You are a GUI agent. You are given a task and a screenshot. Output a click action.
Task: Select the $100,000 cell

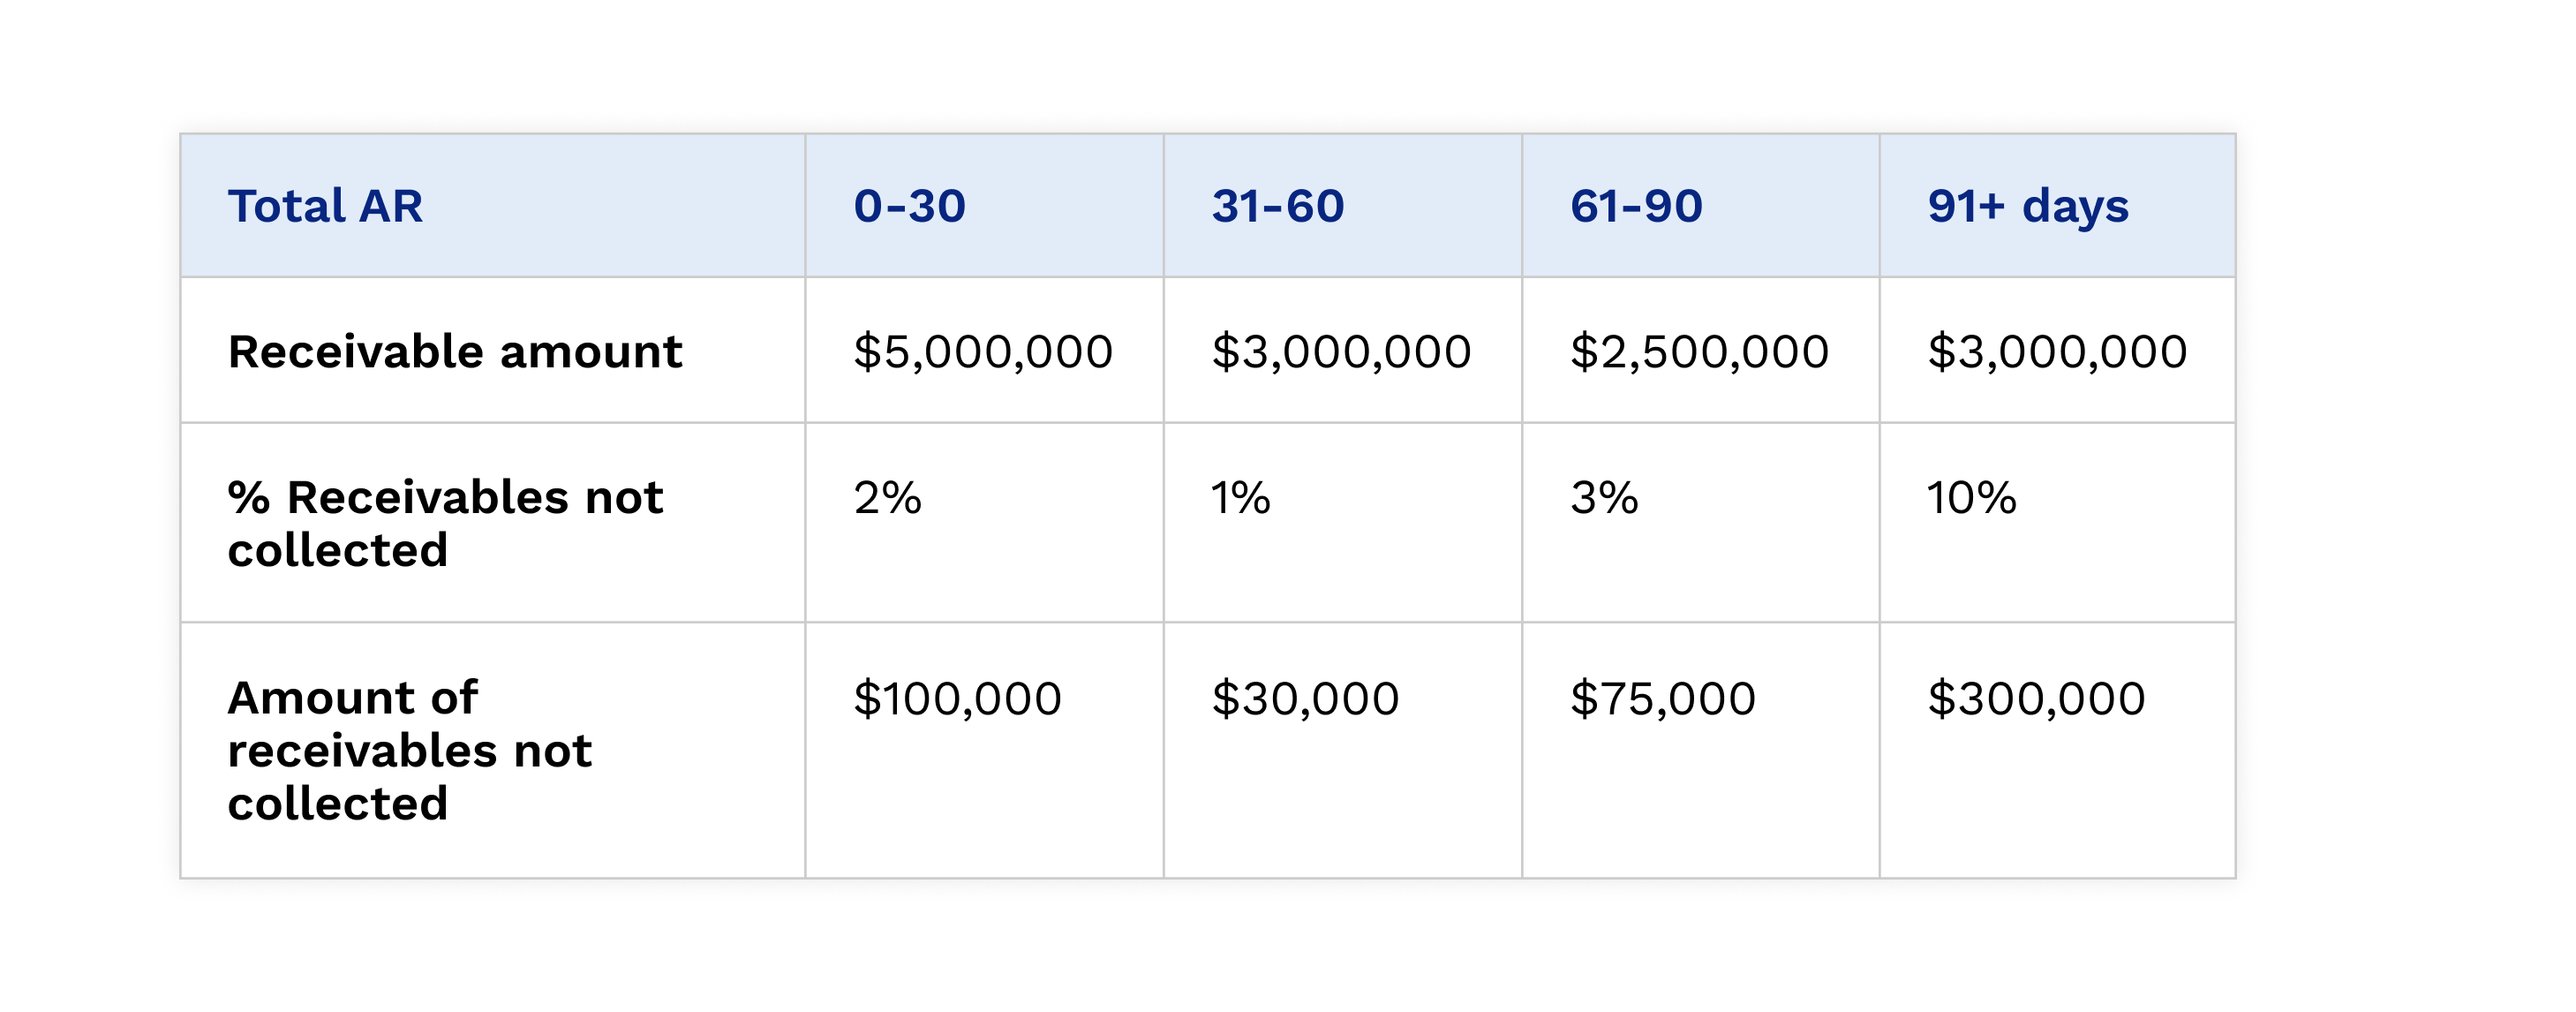(x=984, y=751)
